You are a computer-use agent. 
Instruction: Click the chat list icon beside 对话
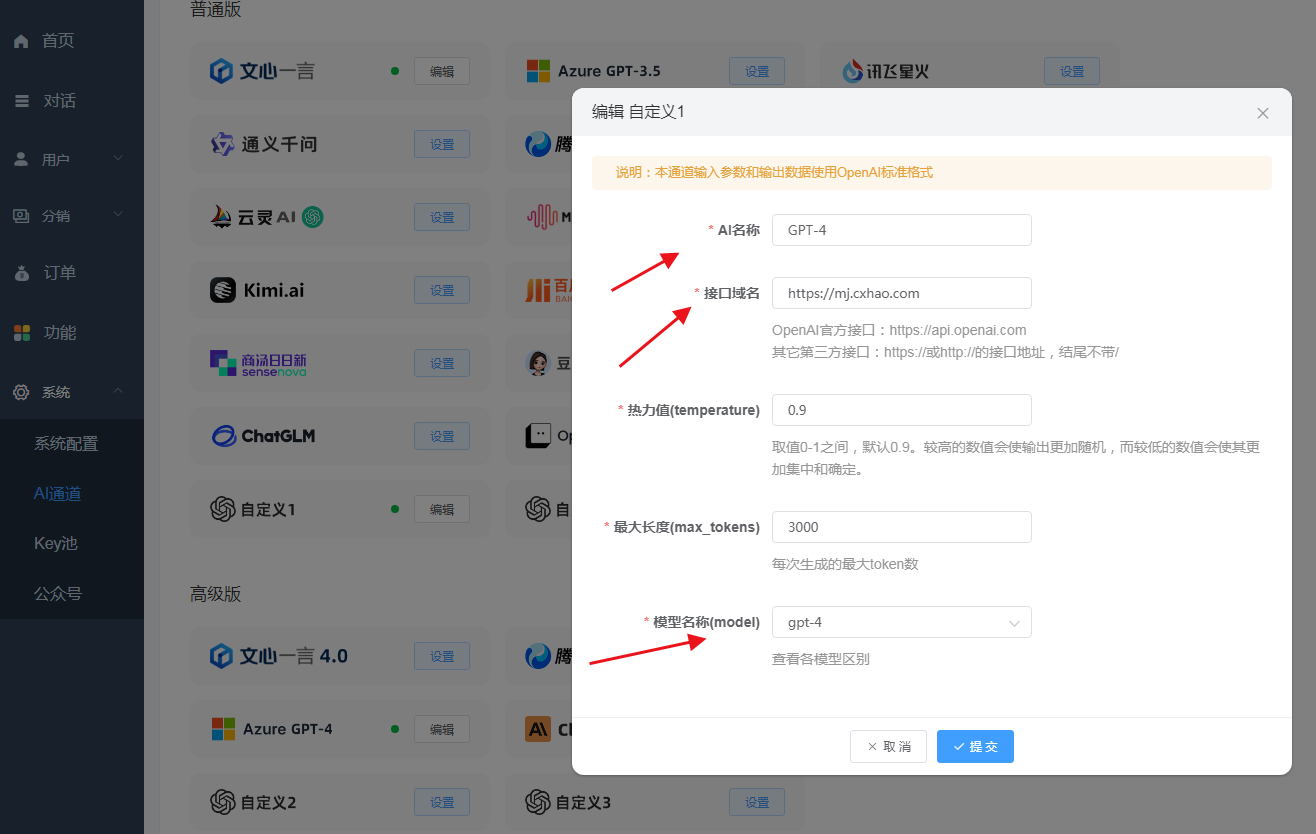click(21, 101)
